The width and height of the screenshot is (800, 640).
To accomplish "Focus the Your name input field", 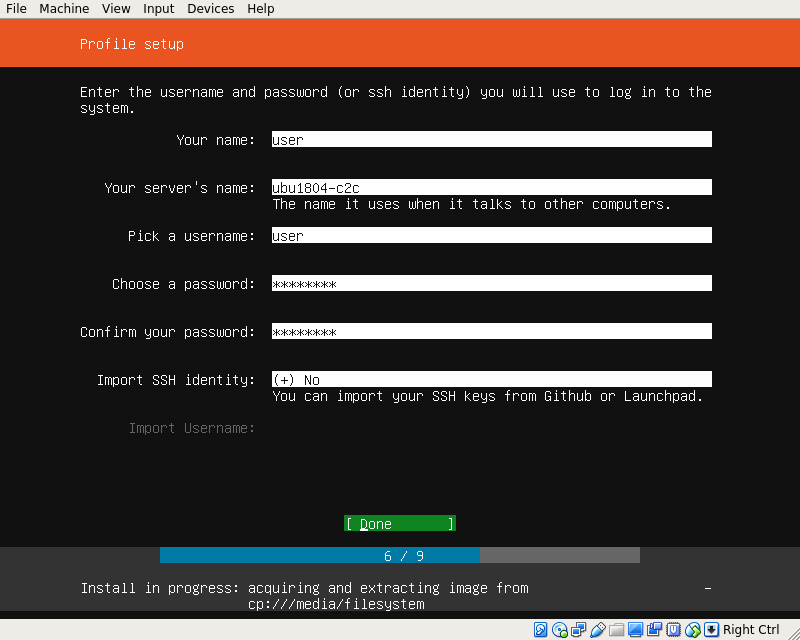I will tap(491, 140).
